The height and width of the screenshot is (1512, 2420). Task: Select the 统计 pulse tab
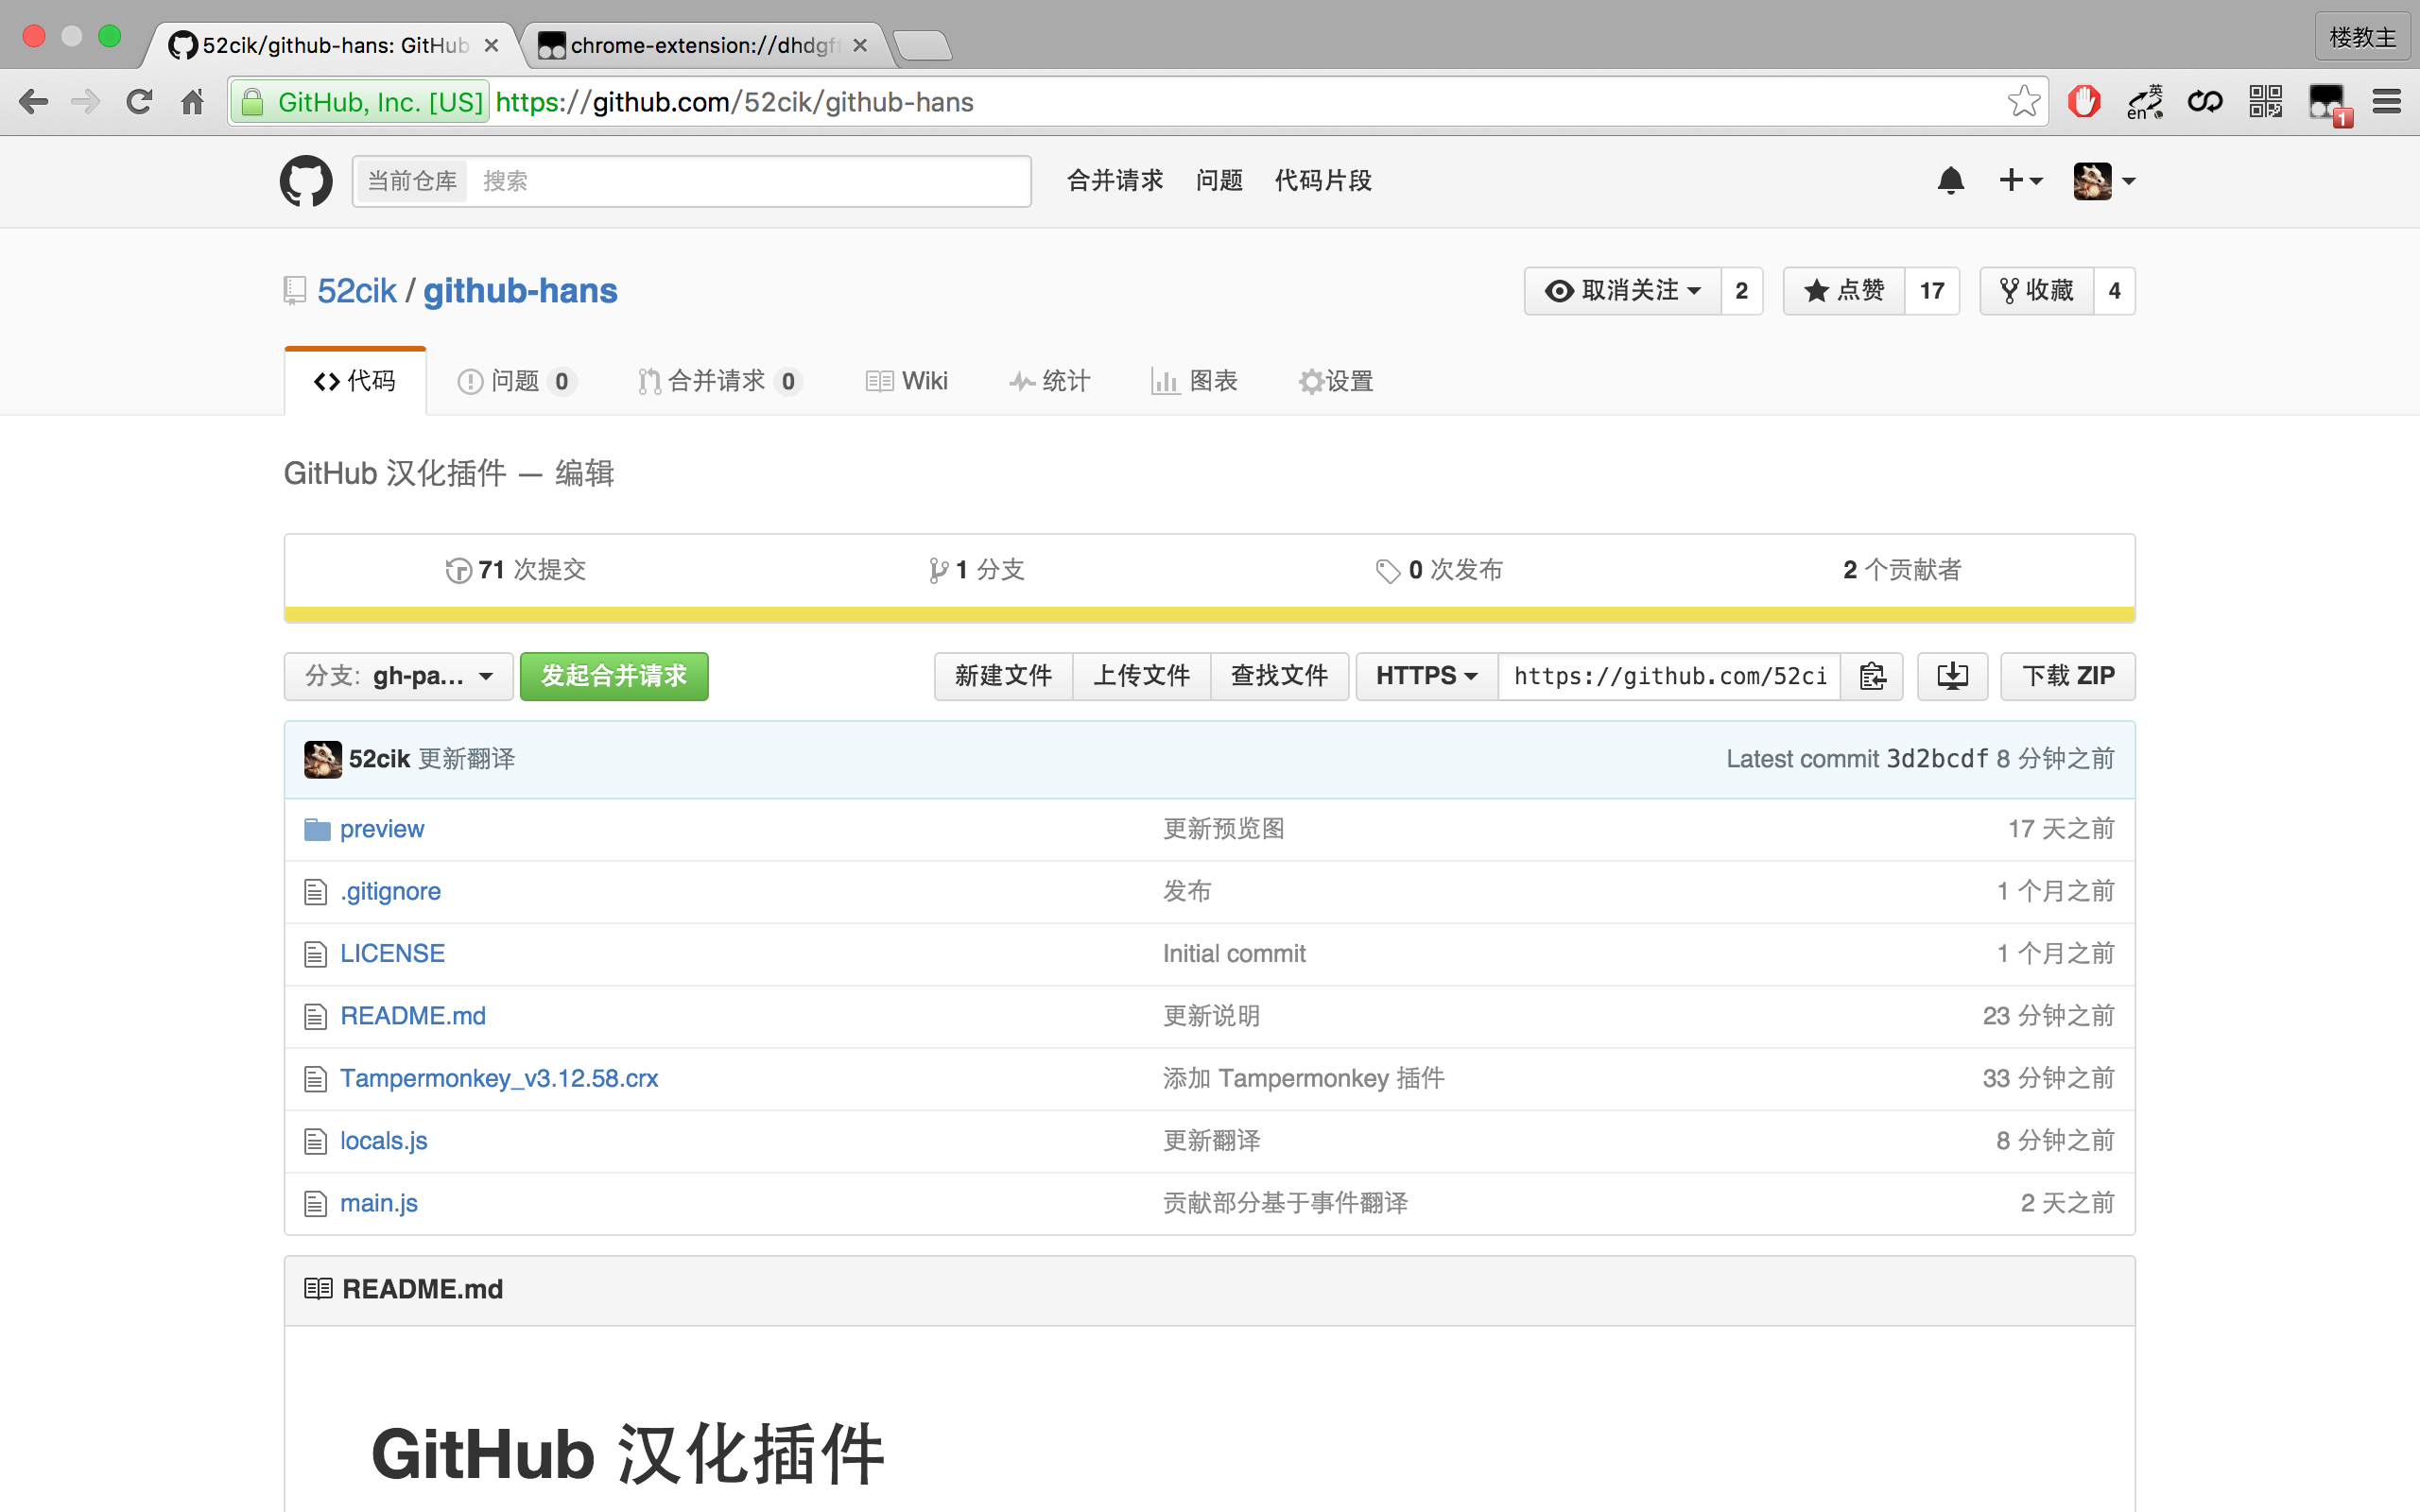coord(1049,381)
